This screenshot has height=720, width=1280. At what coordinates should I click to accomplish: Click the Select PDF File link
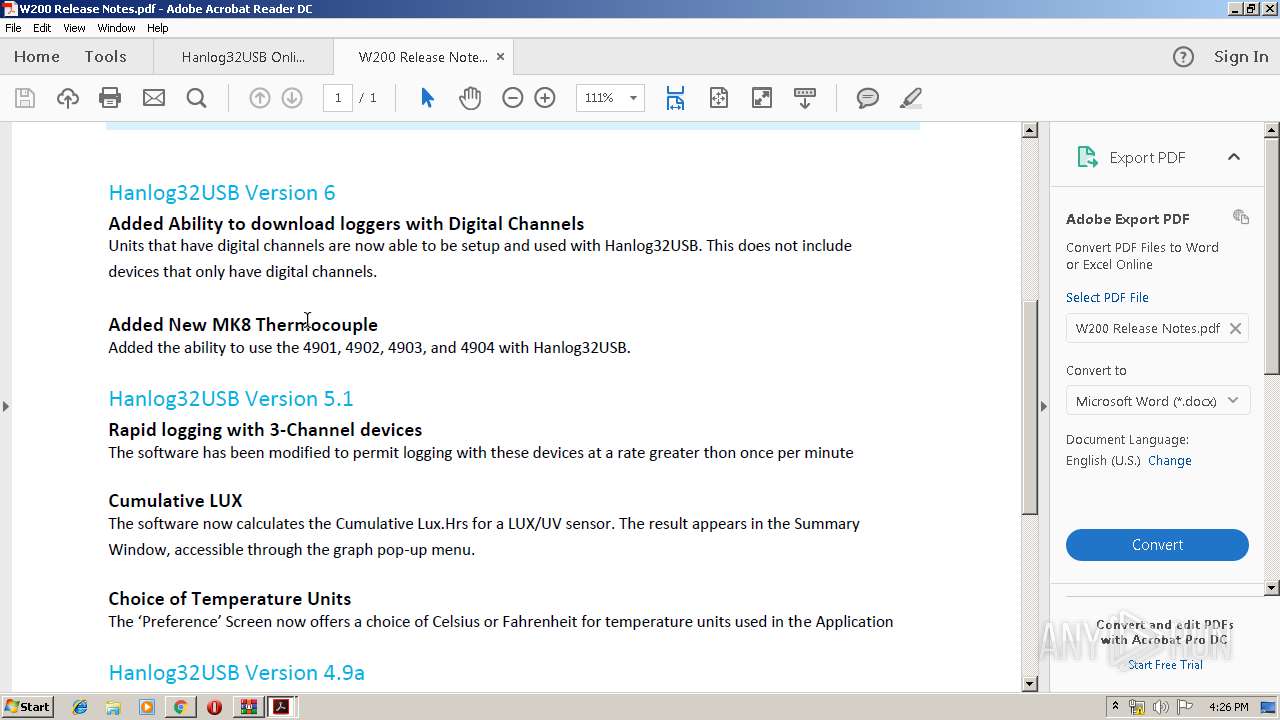[x=1107, y=297]
